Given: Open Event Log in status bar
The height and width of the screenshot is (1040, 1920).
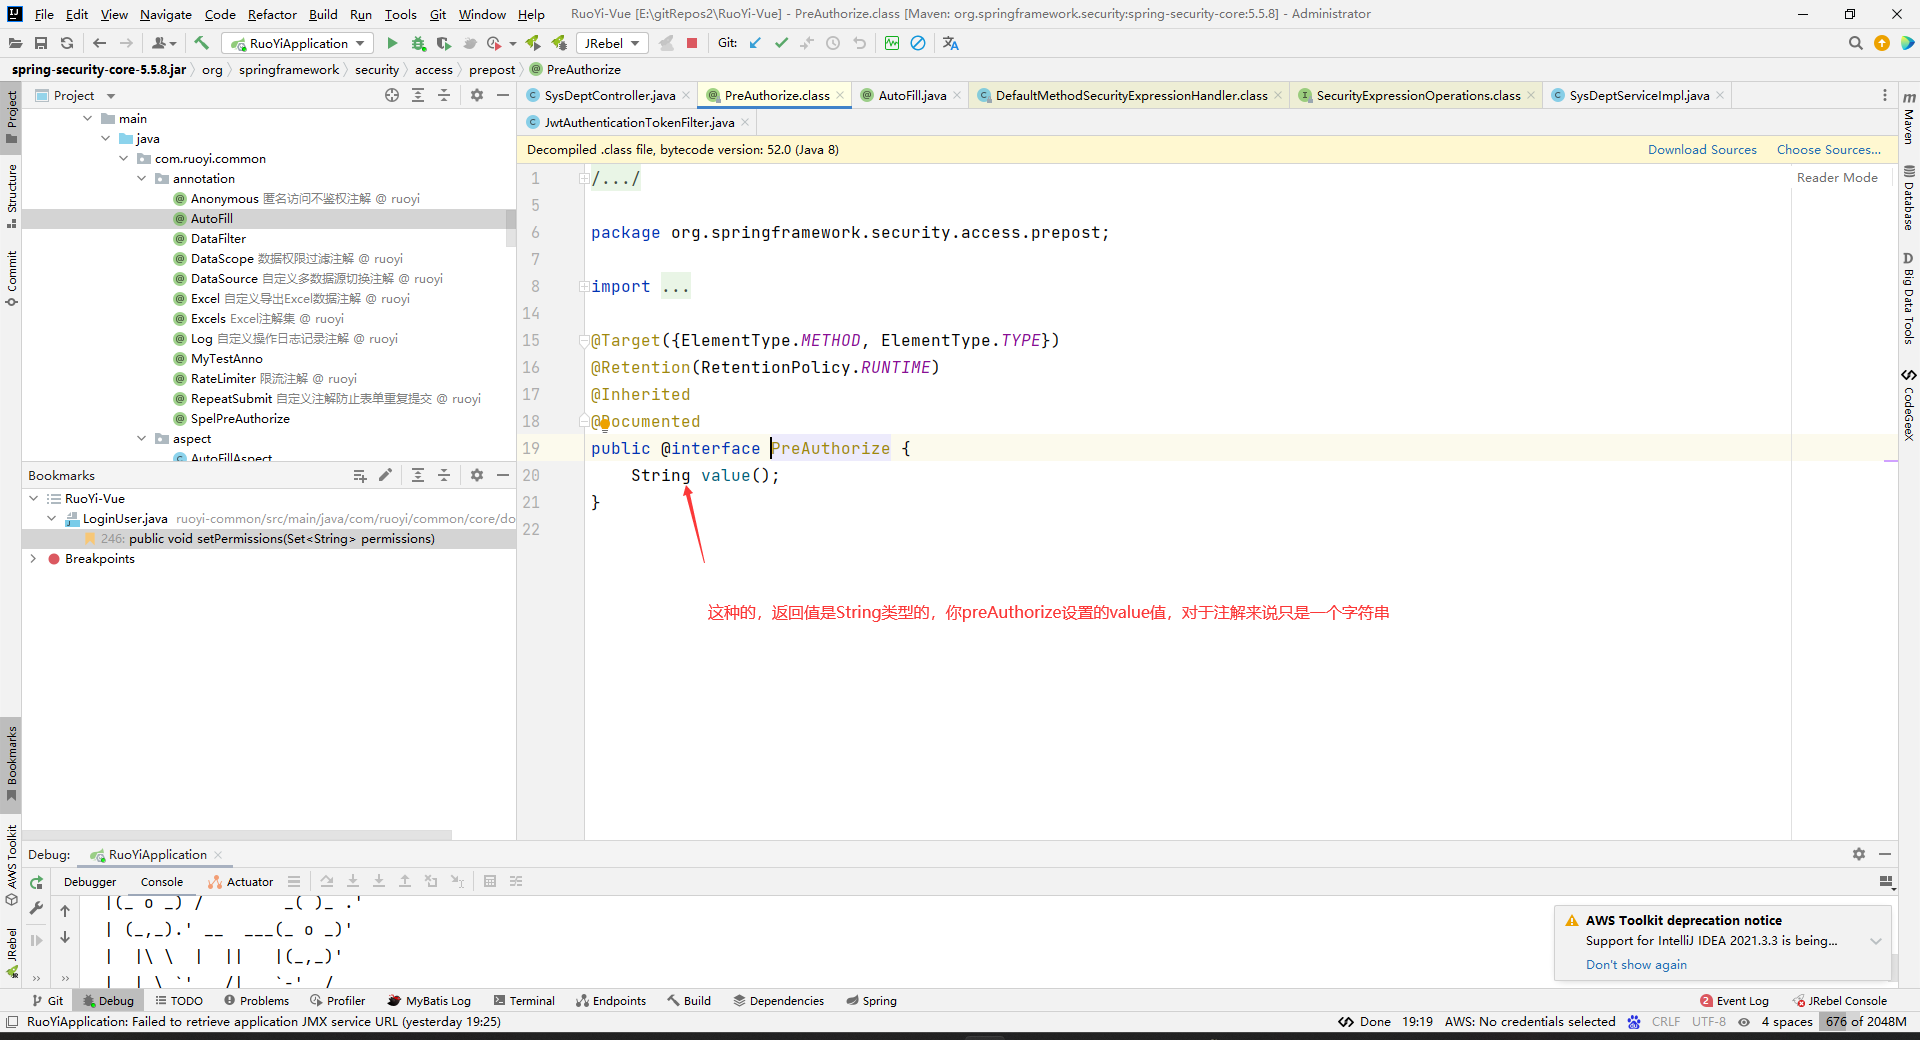Looking at the screenshot, I should coord(1734,1000).
